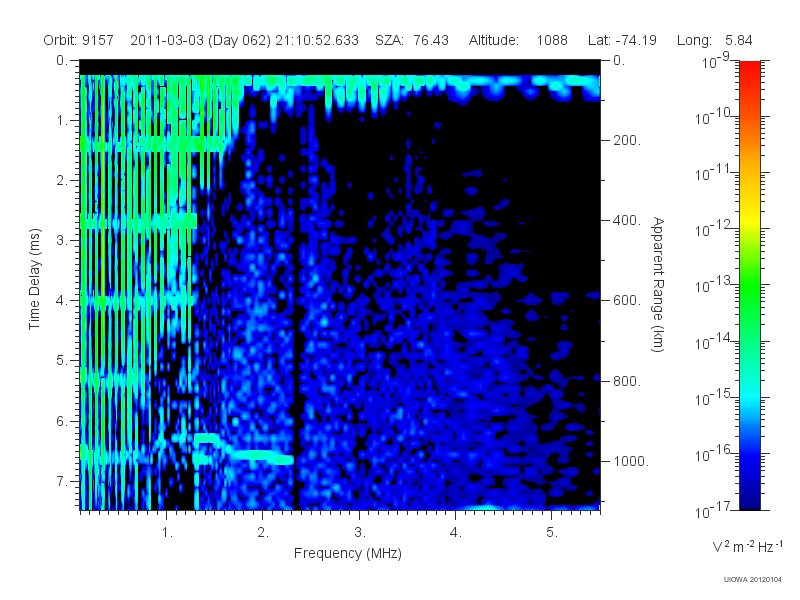Click the dark vertical gap near 2.3 MHz
The height and width of the screenshot is (600, 800).
click(x=296, y=357)
